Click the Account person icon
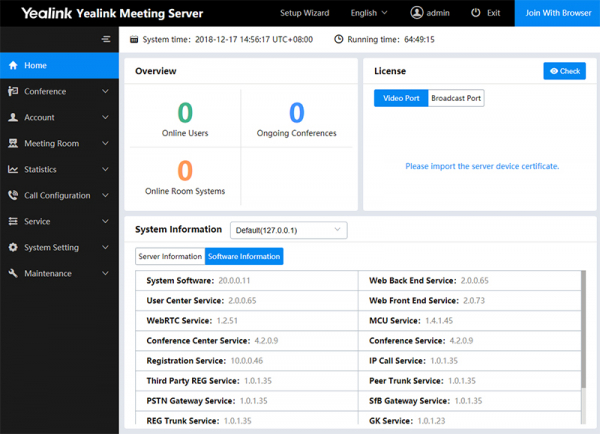This screenshot has width=600, height=434. (13, 118)
